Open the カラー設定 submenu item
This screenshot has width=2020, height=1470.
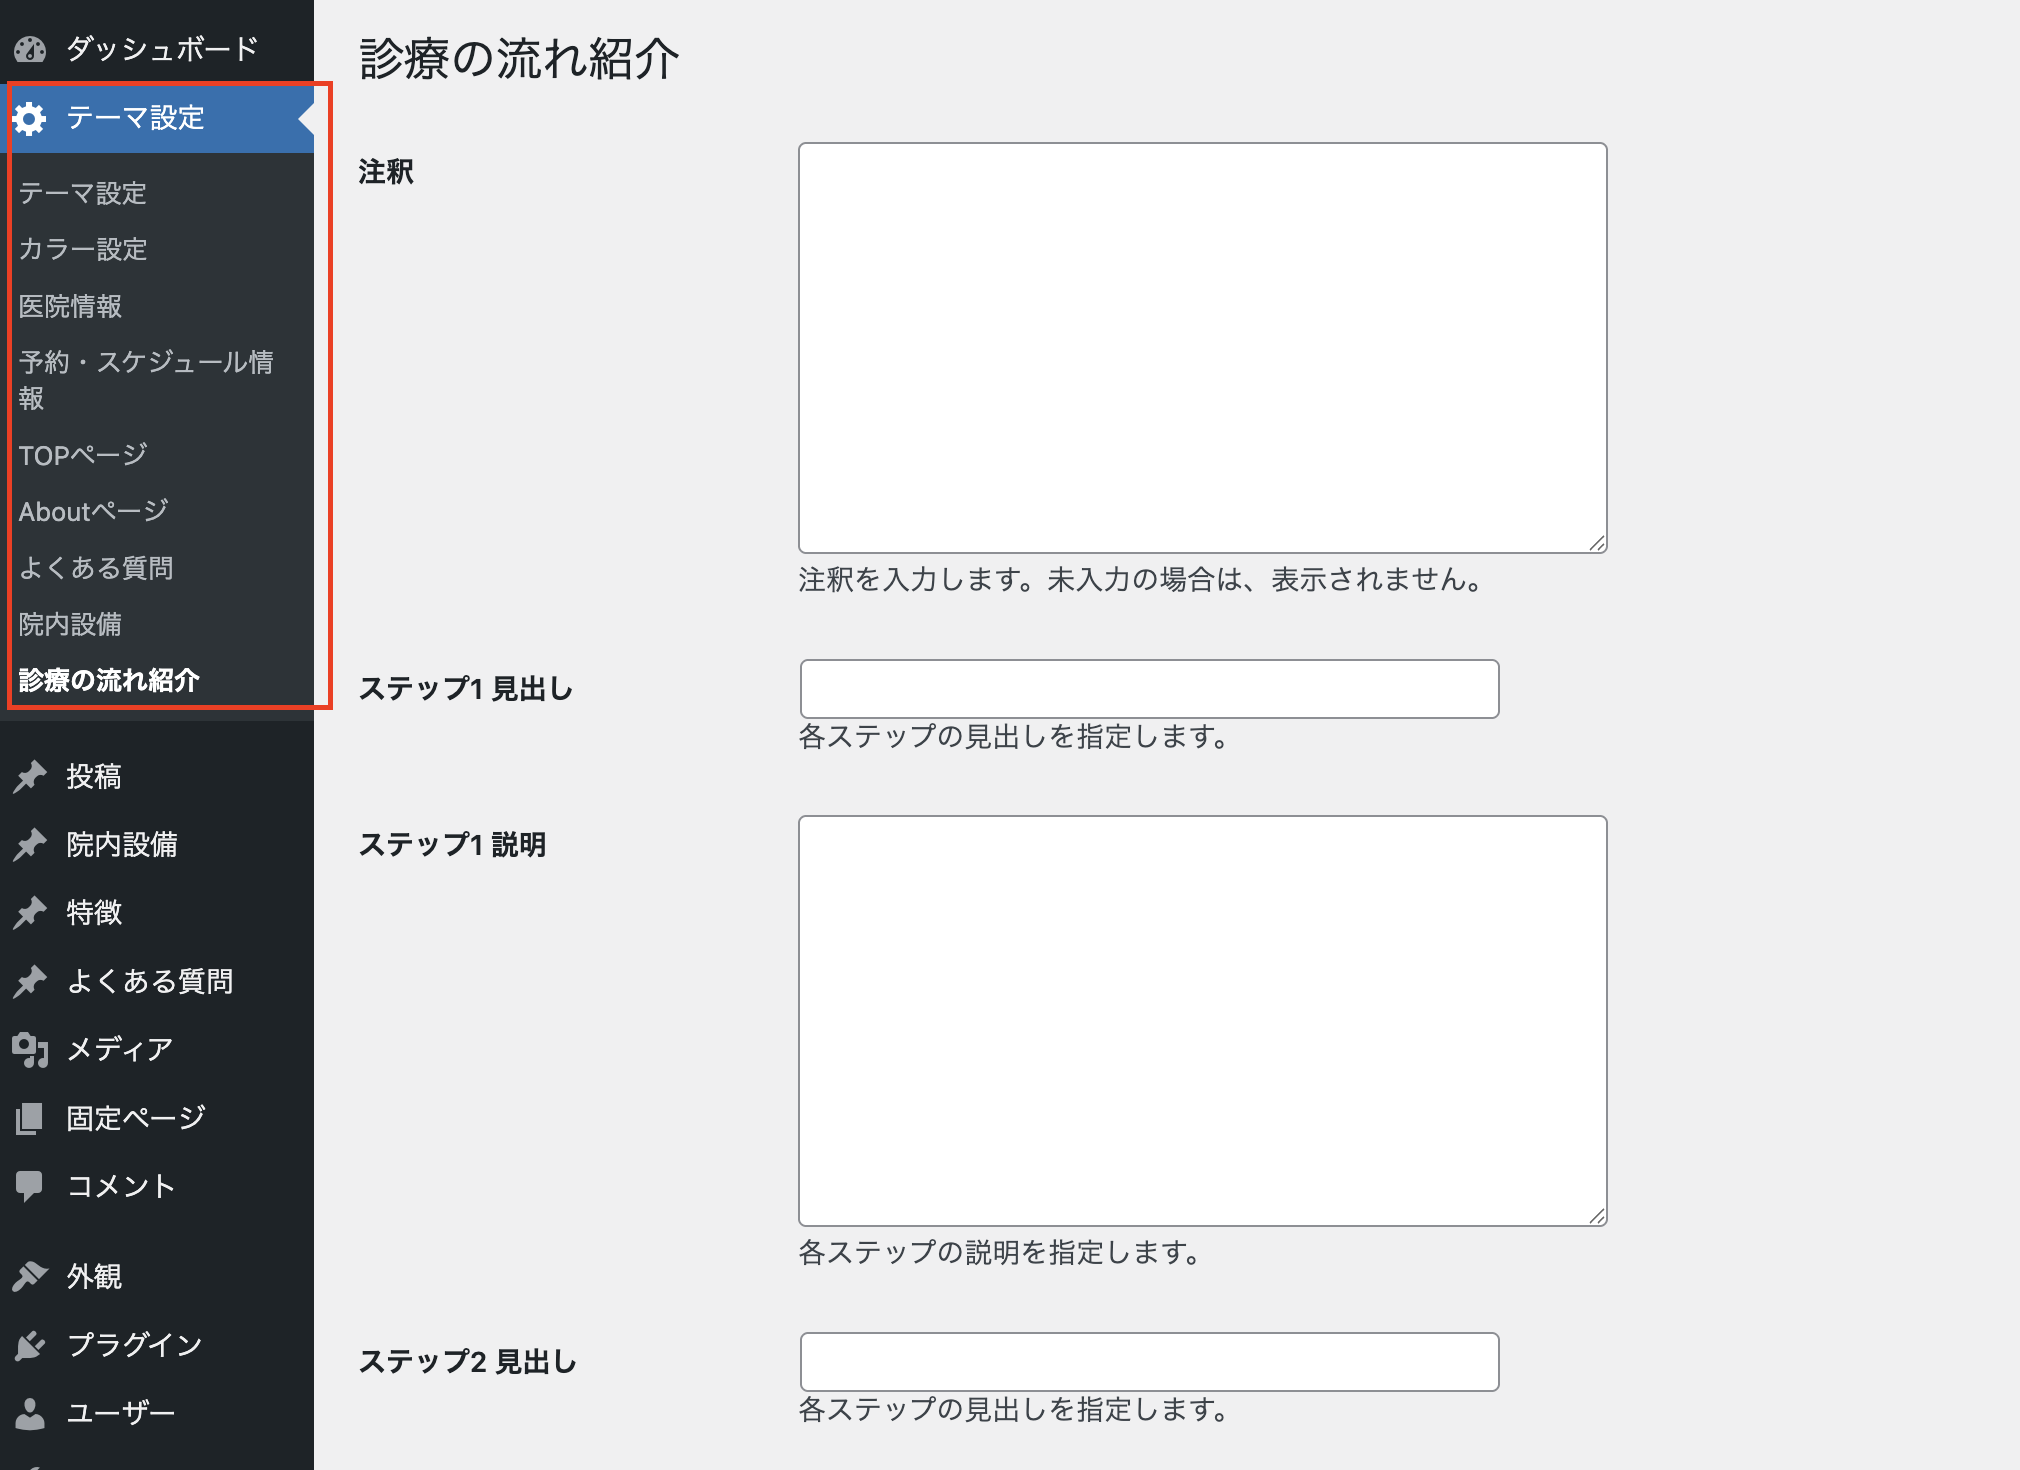click(83, 249)
